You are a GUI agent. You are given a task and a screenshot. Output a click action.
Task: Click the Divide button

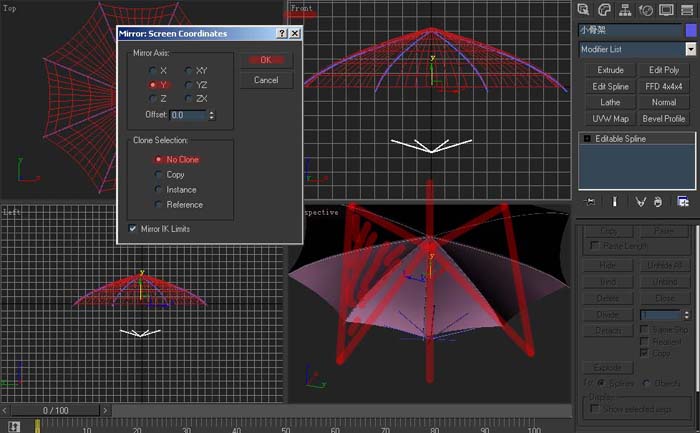click(608, 314)
